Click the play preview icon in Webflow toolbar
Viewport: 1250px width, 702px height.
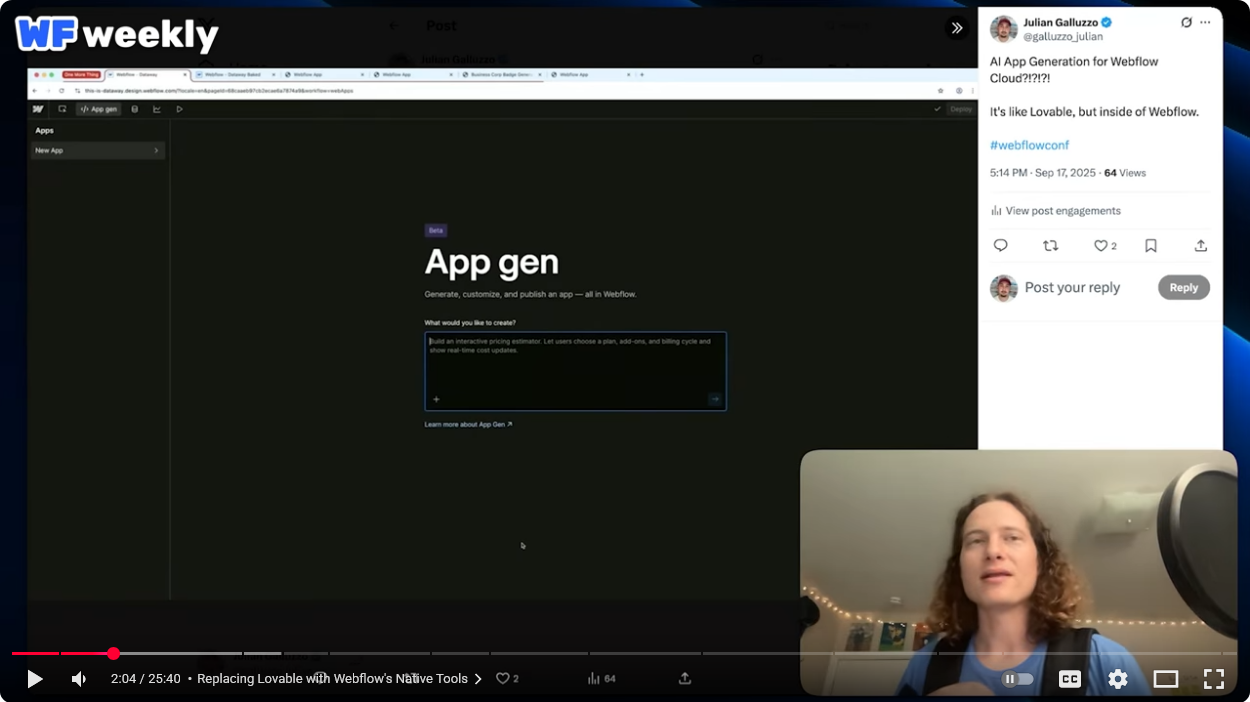179,109
